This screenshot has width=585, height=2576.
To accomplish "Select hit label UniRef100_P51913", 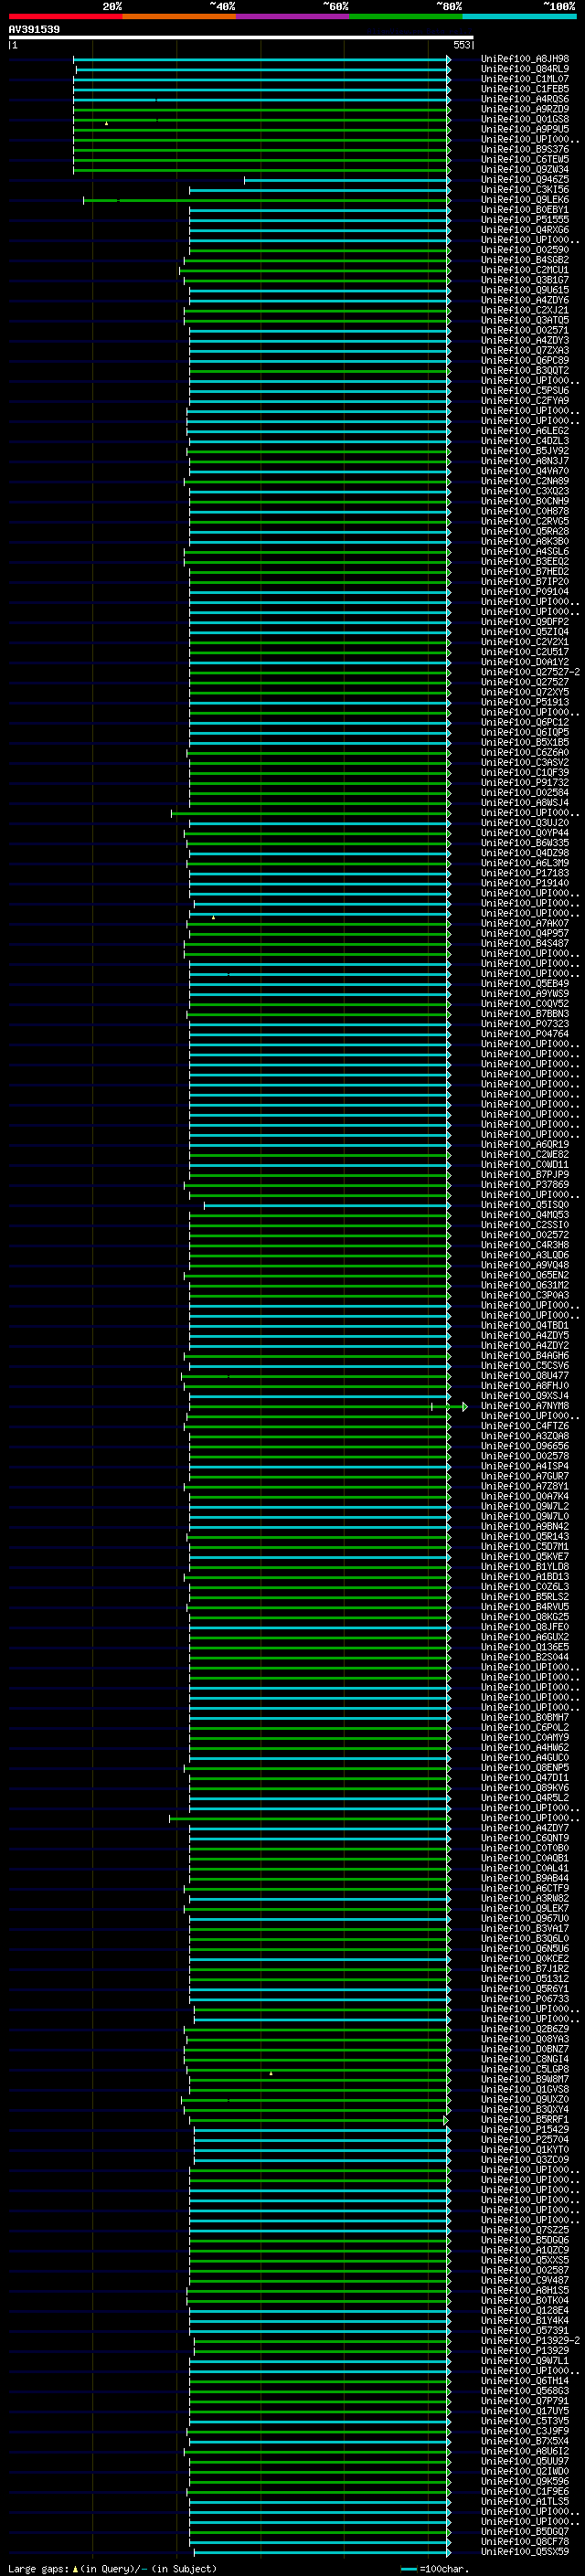I will [525, 703].
